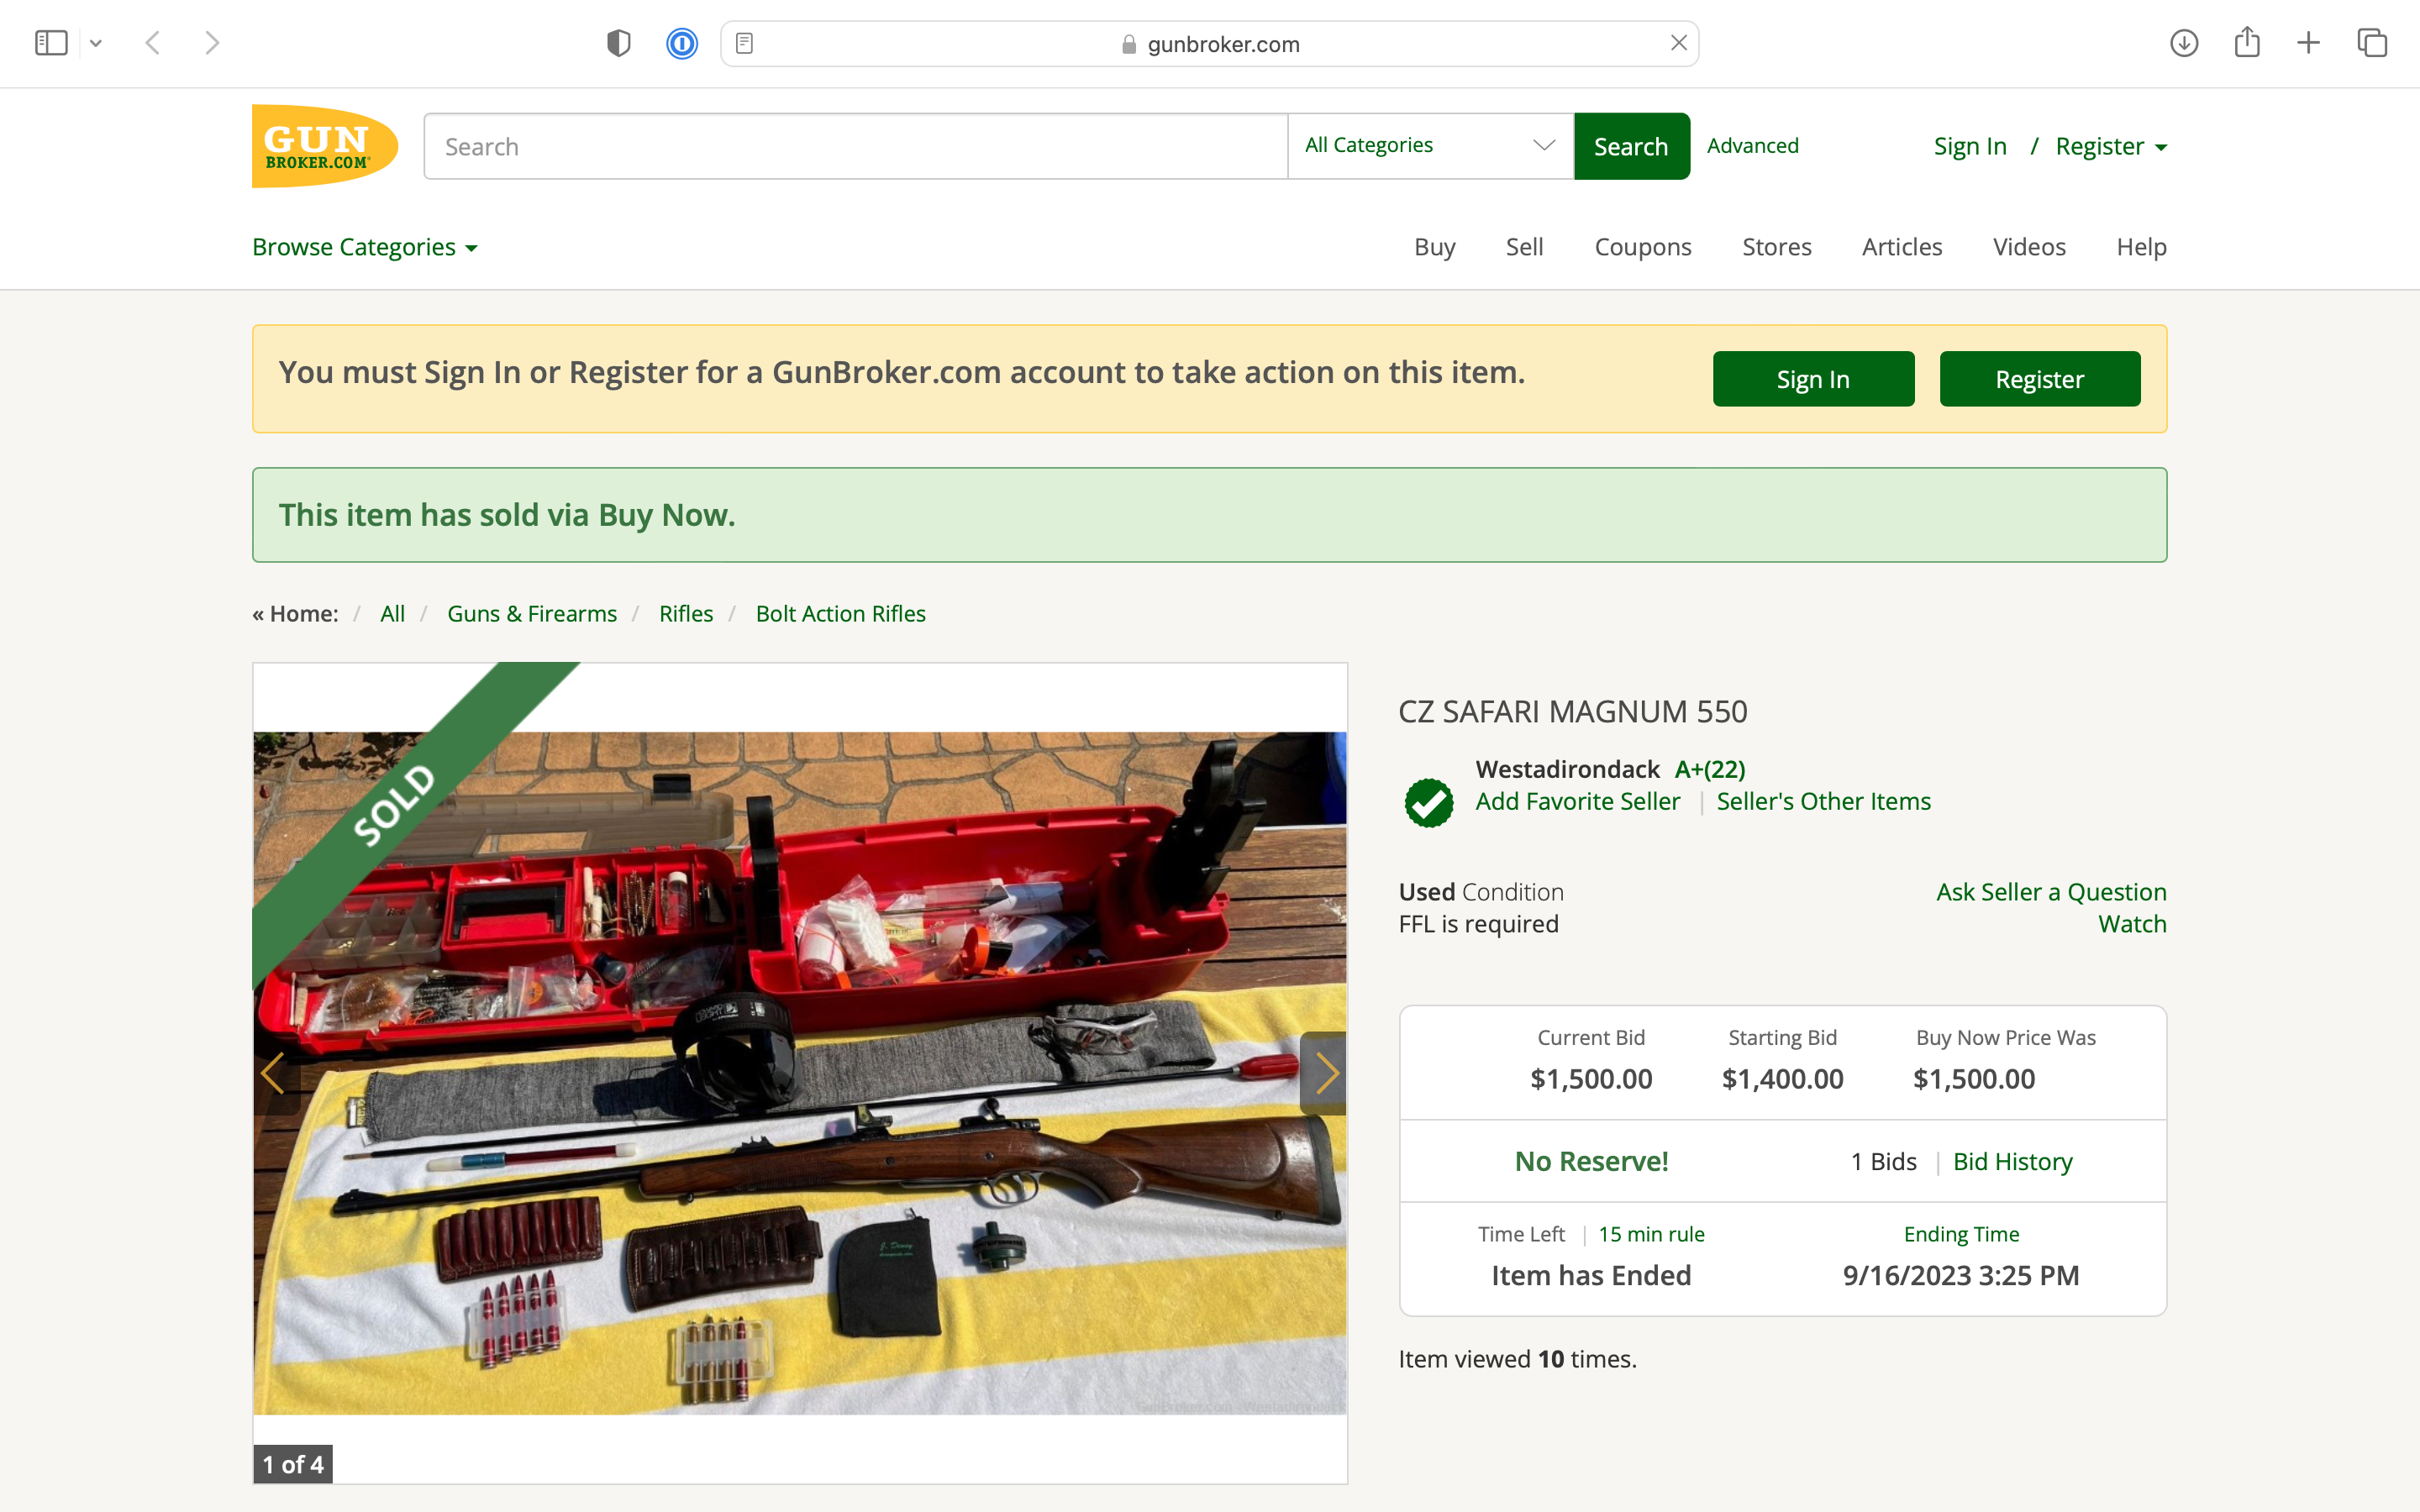
Task: Show the tab overview
Action: [x=2372, y=43]
